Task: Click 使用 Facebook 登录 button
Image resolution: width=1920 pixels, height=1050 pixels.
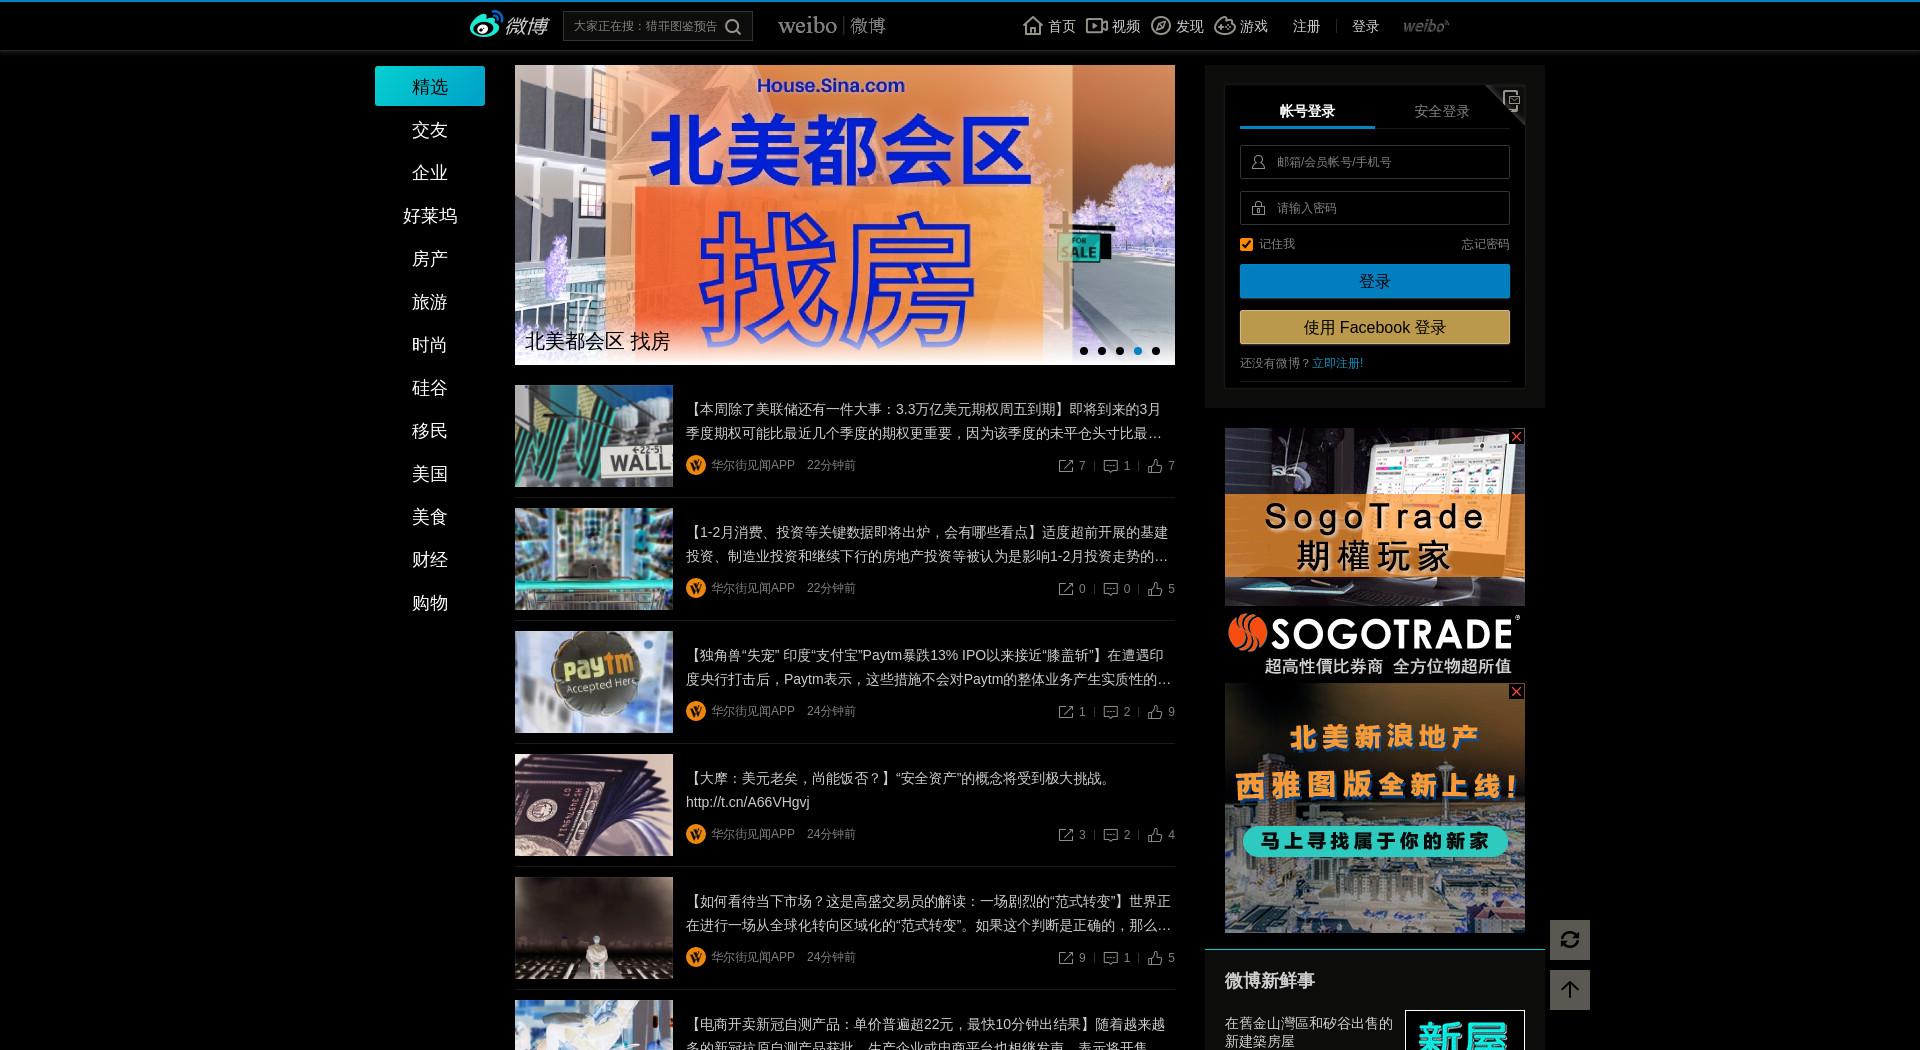Action: coord(1375,327)
